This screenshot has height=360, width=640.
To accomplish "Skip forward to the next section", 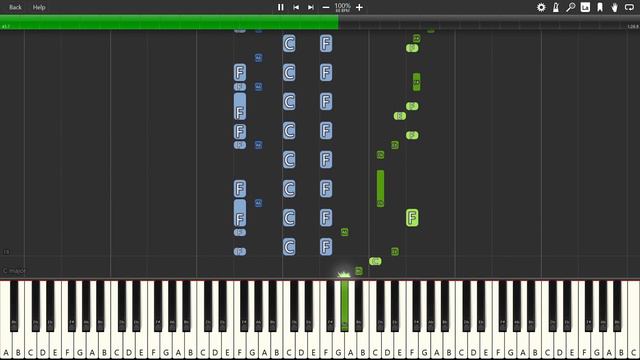I will coord(311,7).
